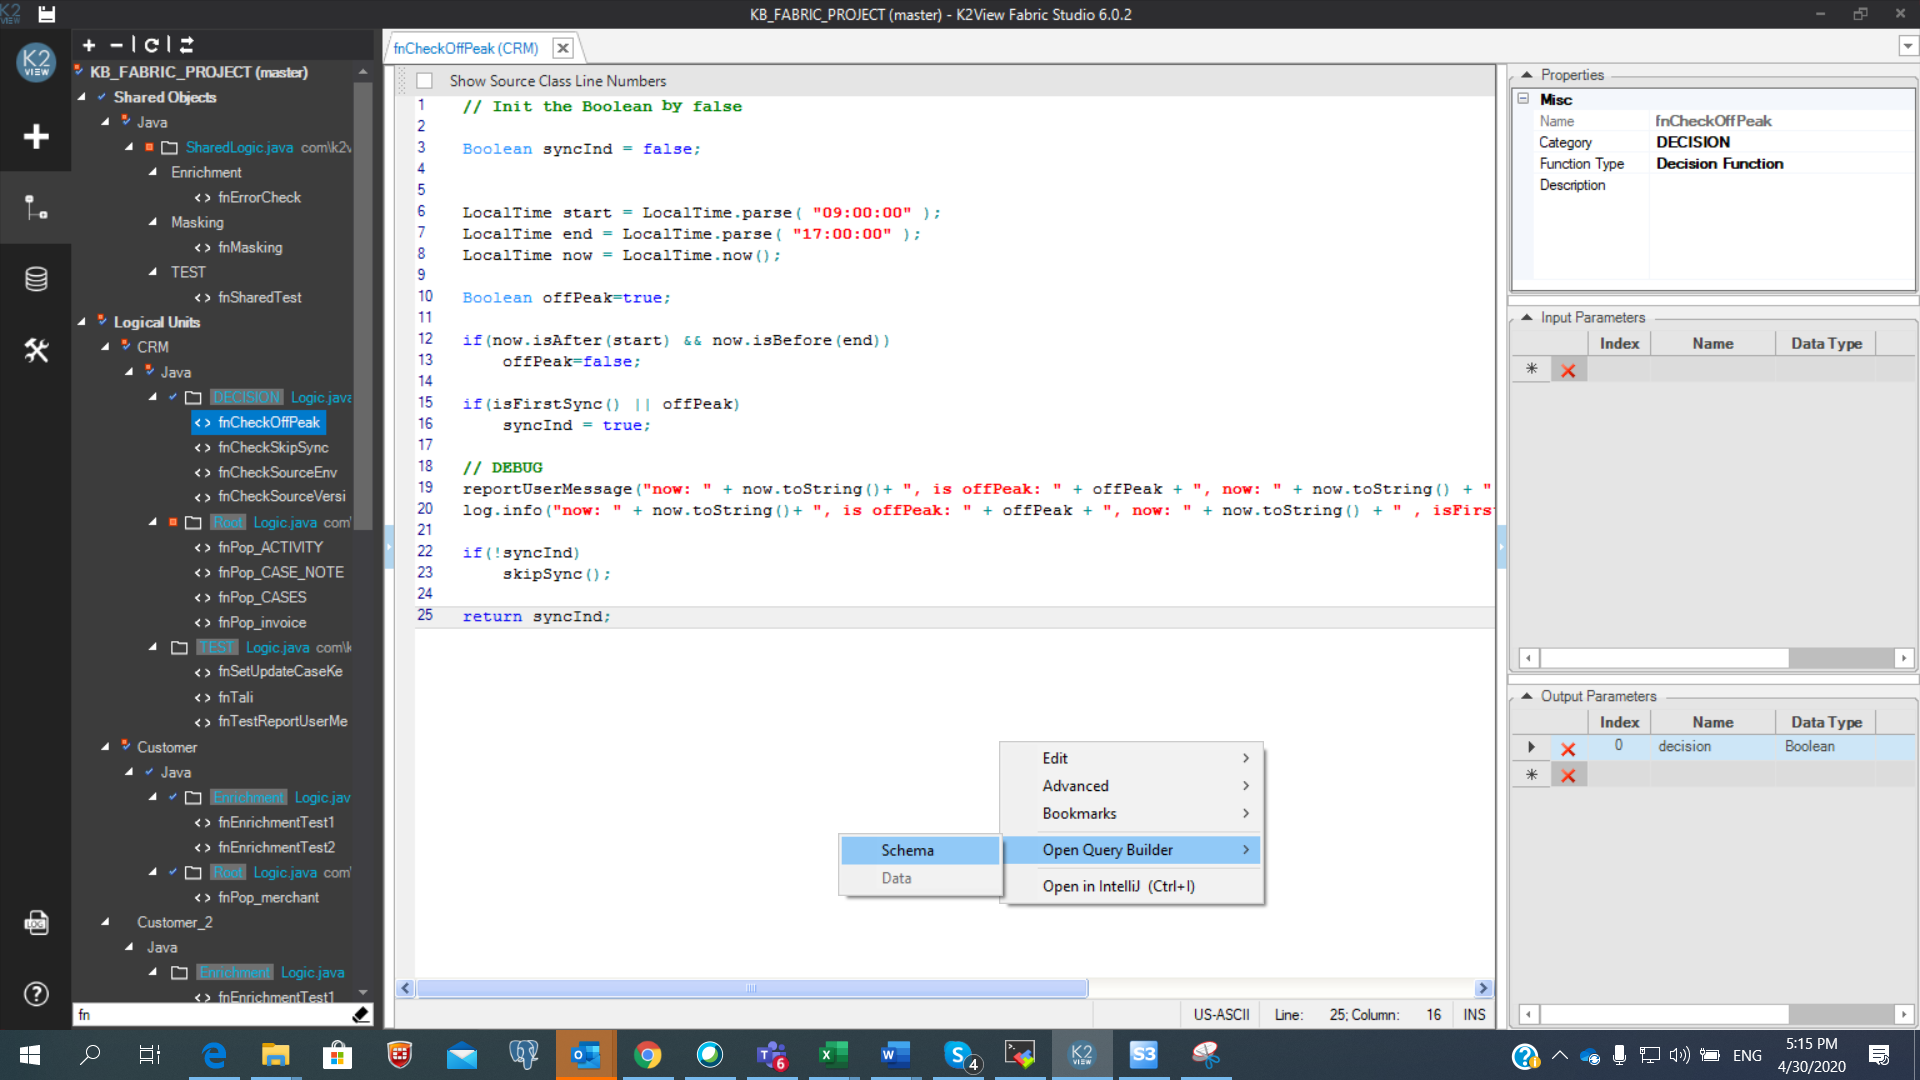Select Data in the submenu
The width and height of the screenshot is (1920, 1080).
point(920,878)
